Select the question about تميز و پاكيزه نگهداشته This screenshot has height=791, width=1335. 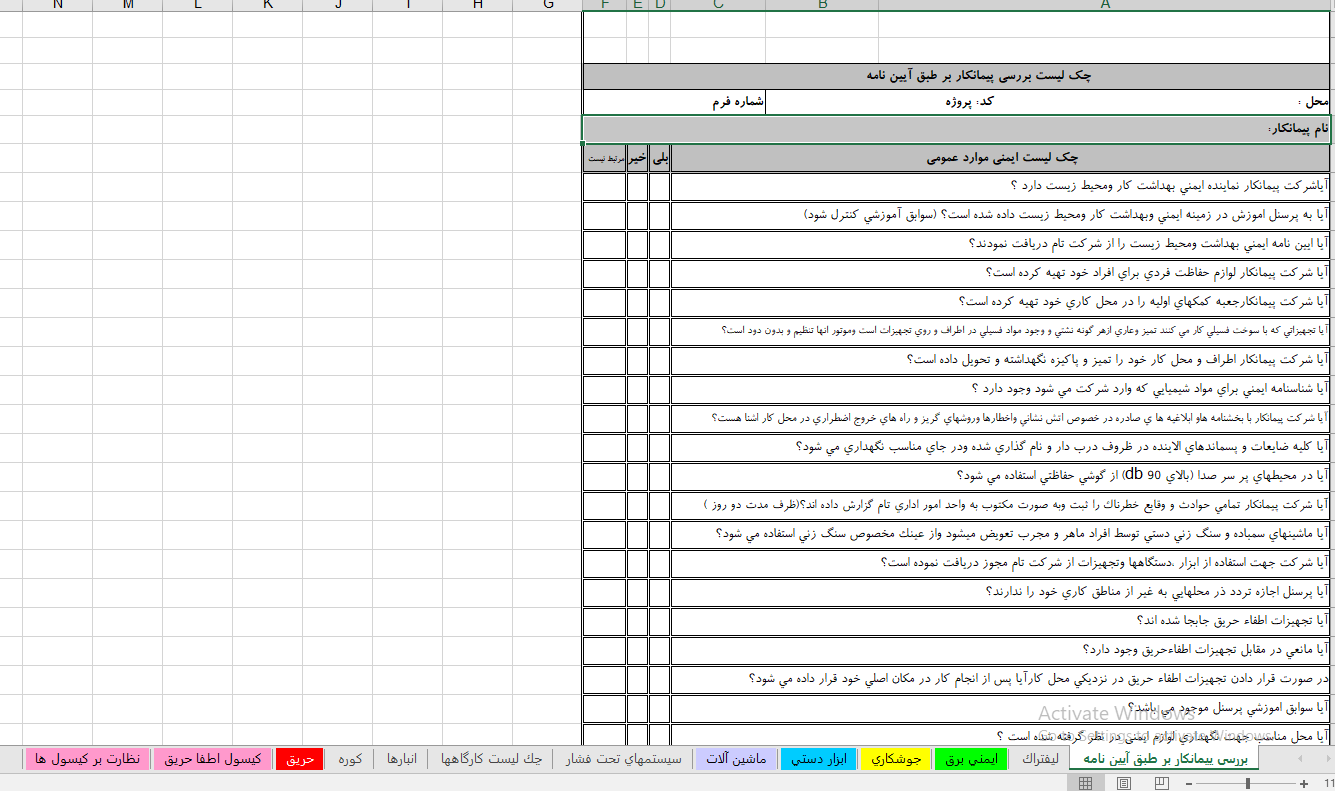(1001, 360)
